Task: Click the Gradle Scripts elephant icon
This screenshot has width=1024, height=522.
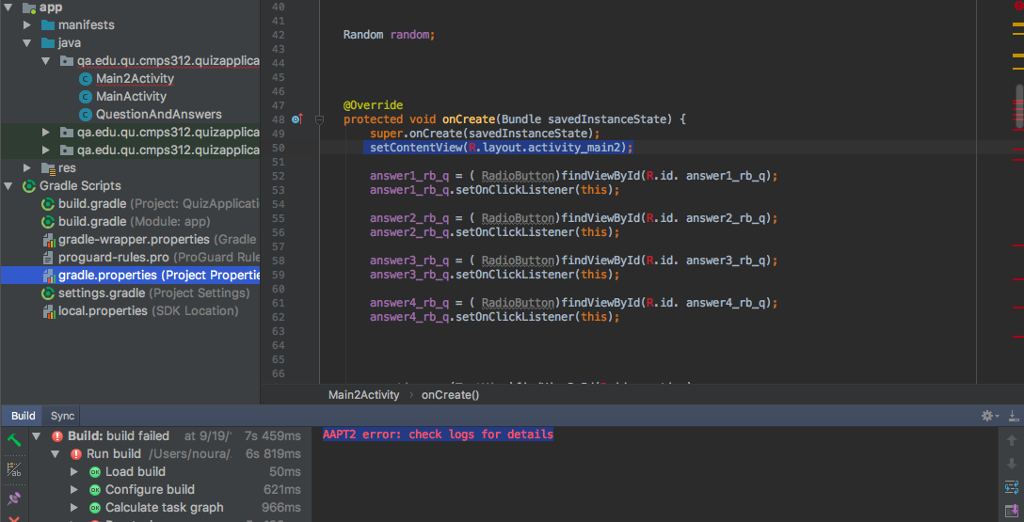Action: tap(28, 186)
